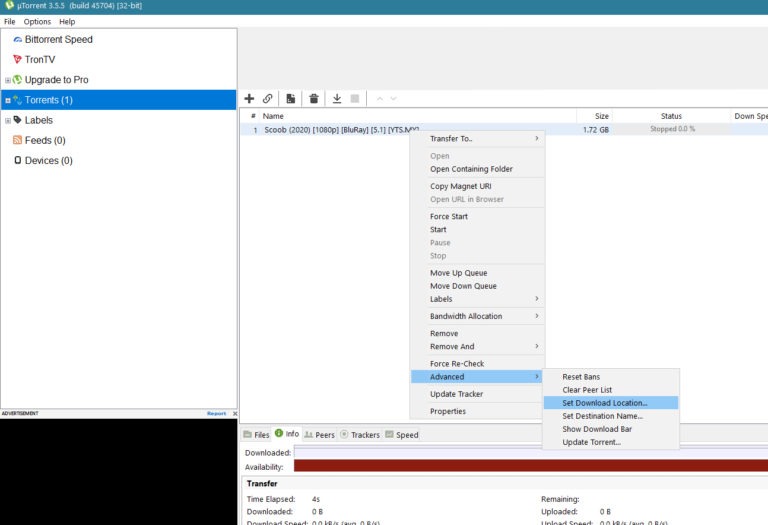This screenshot has height=525, width=768.
Task: Click the Upgrade to Pro uTorrent icon
Action: pyautogui.click(x=18, y=79)
